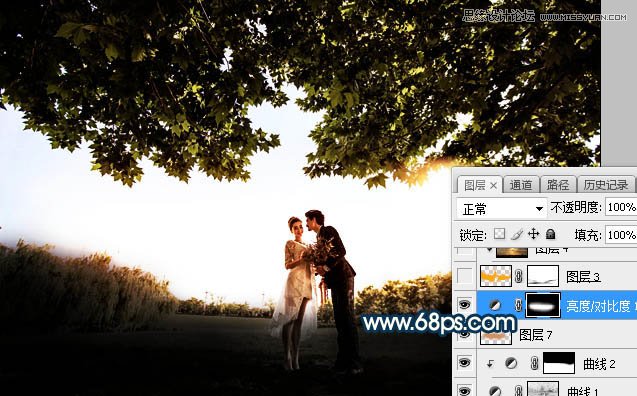Switch to the 通道 (Channels) tab
The width and height of the screenshot is (637, 396).
pos(521,185)
